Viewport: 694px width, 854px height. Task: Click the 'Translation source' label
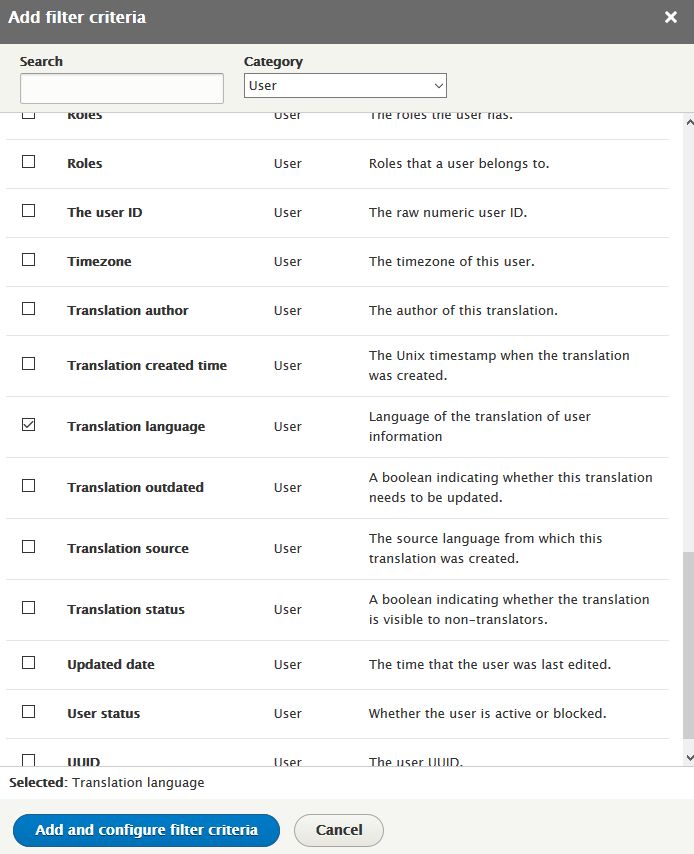coord(128,548)
